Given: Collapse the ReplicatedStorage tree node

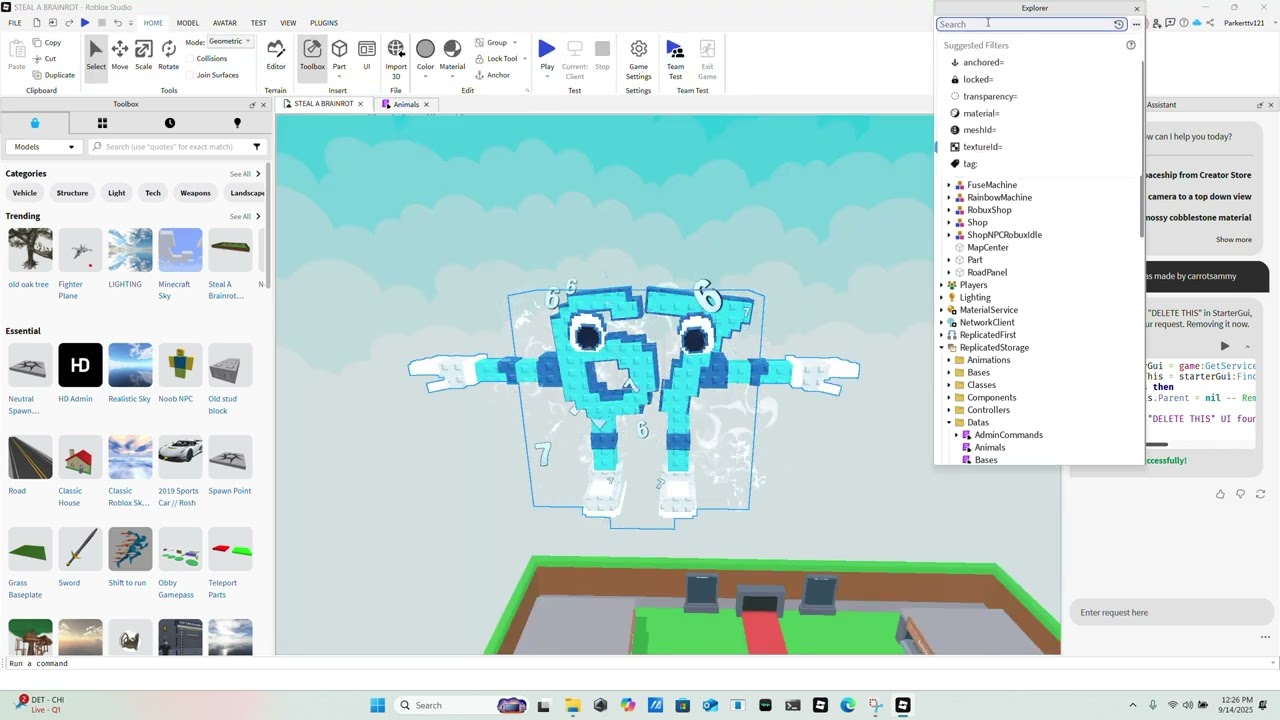Looking at the screenshot, I should [941, 348].
